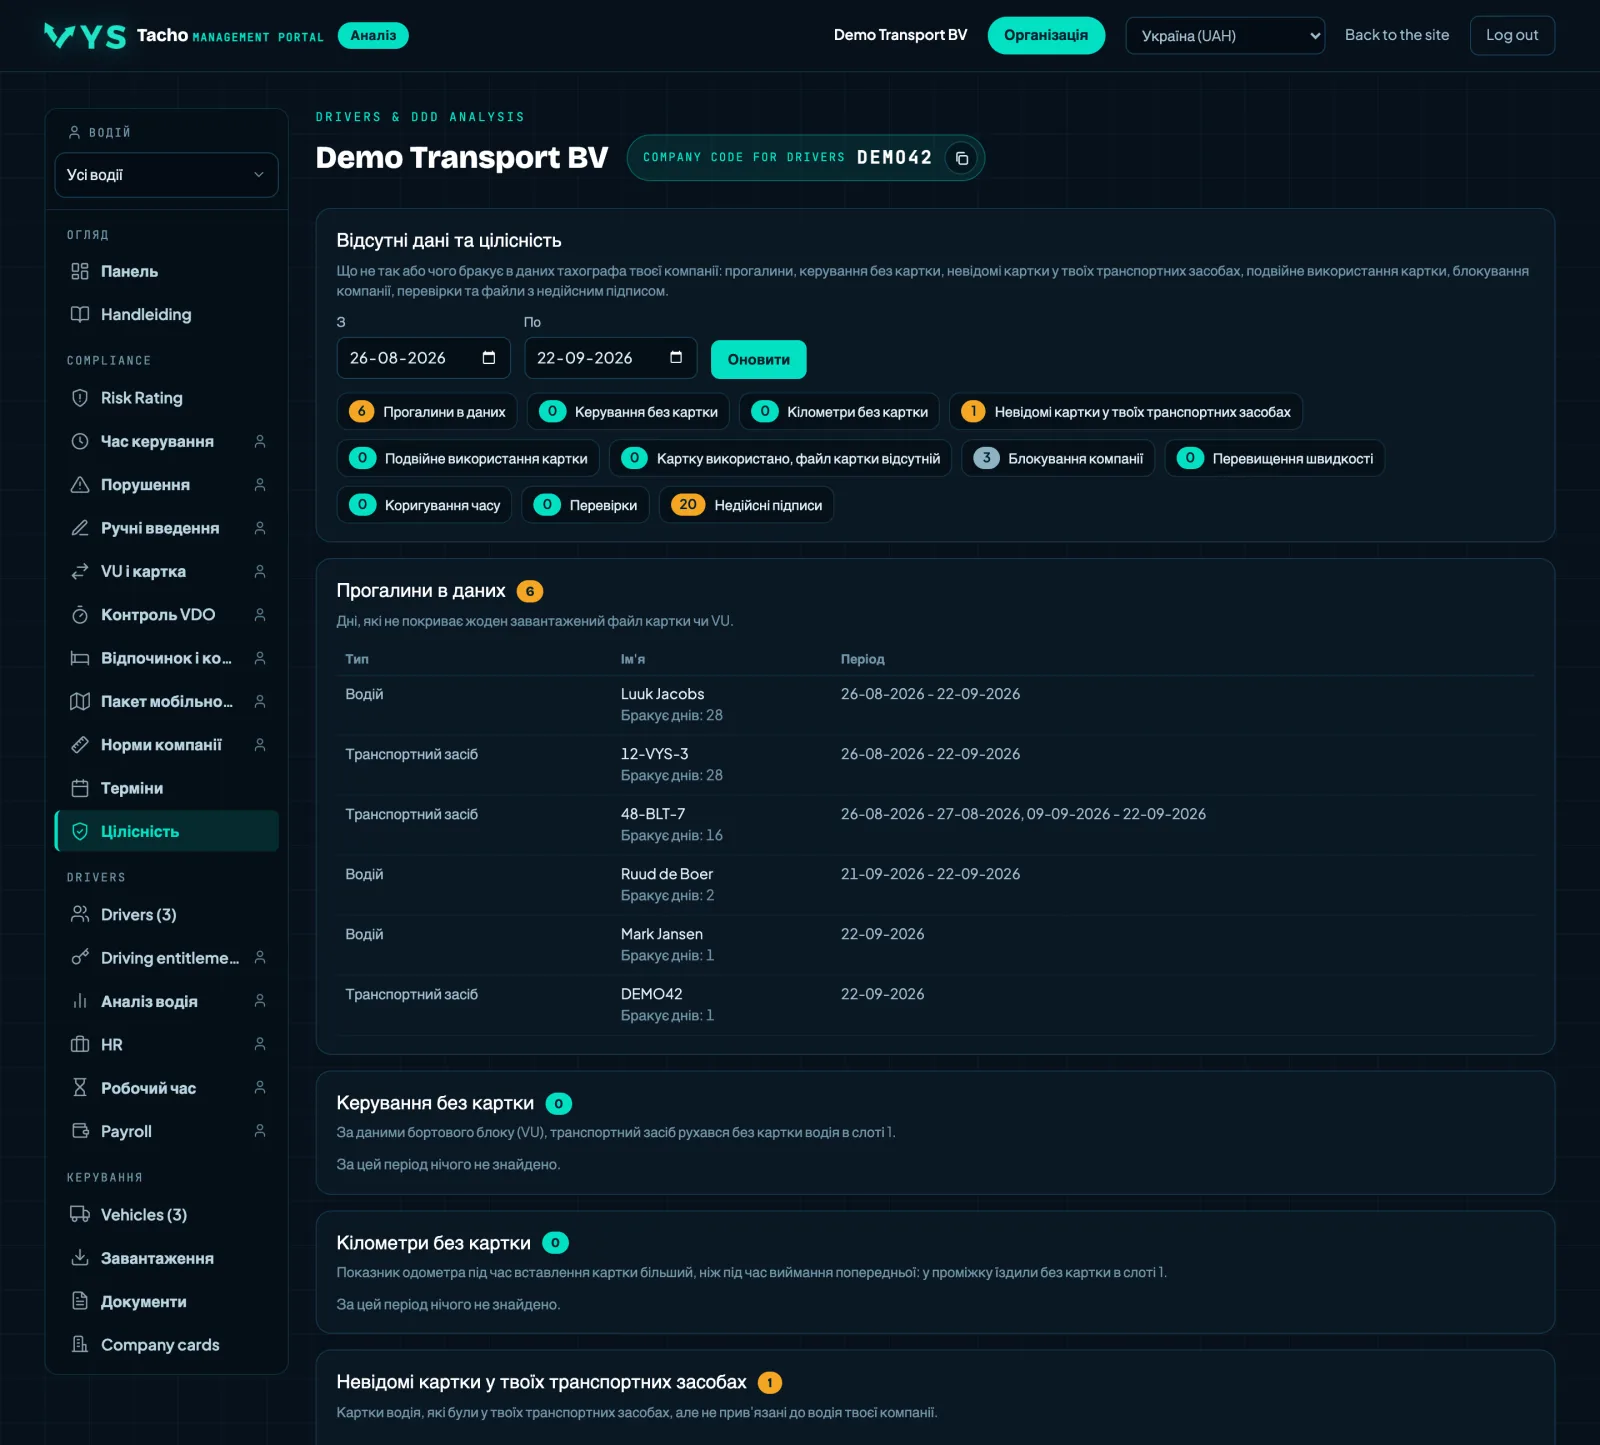This screenshot has height=1445, width=1600.
Task: Open the calendar picker for the start date
Action: [x=489, y=358]
